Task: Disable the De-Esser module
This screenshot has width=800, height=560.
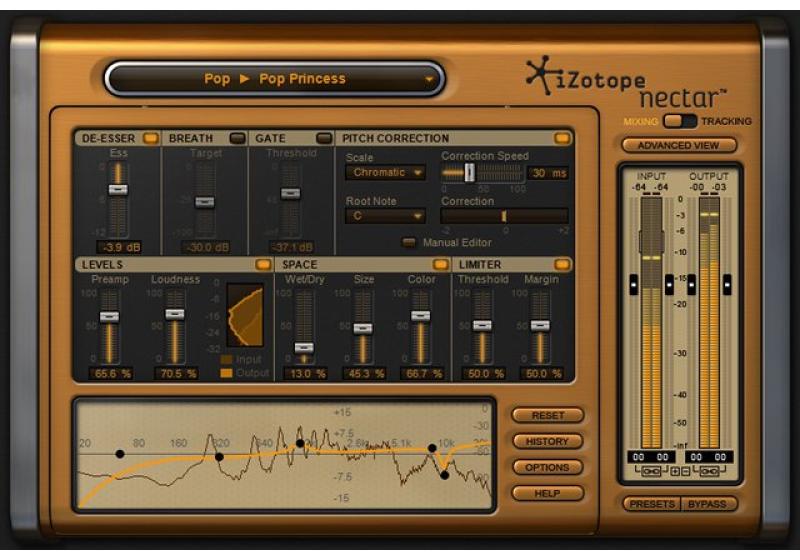Action: [x=150, y=138]
